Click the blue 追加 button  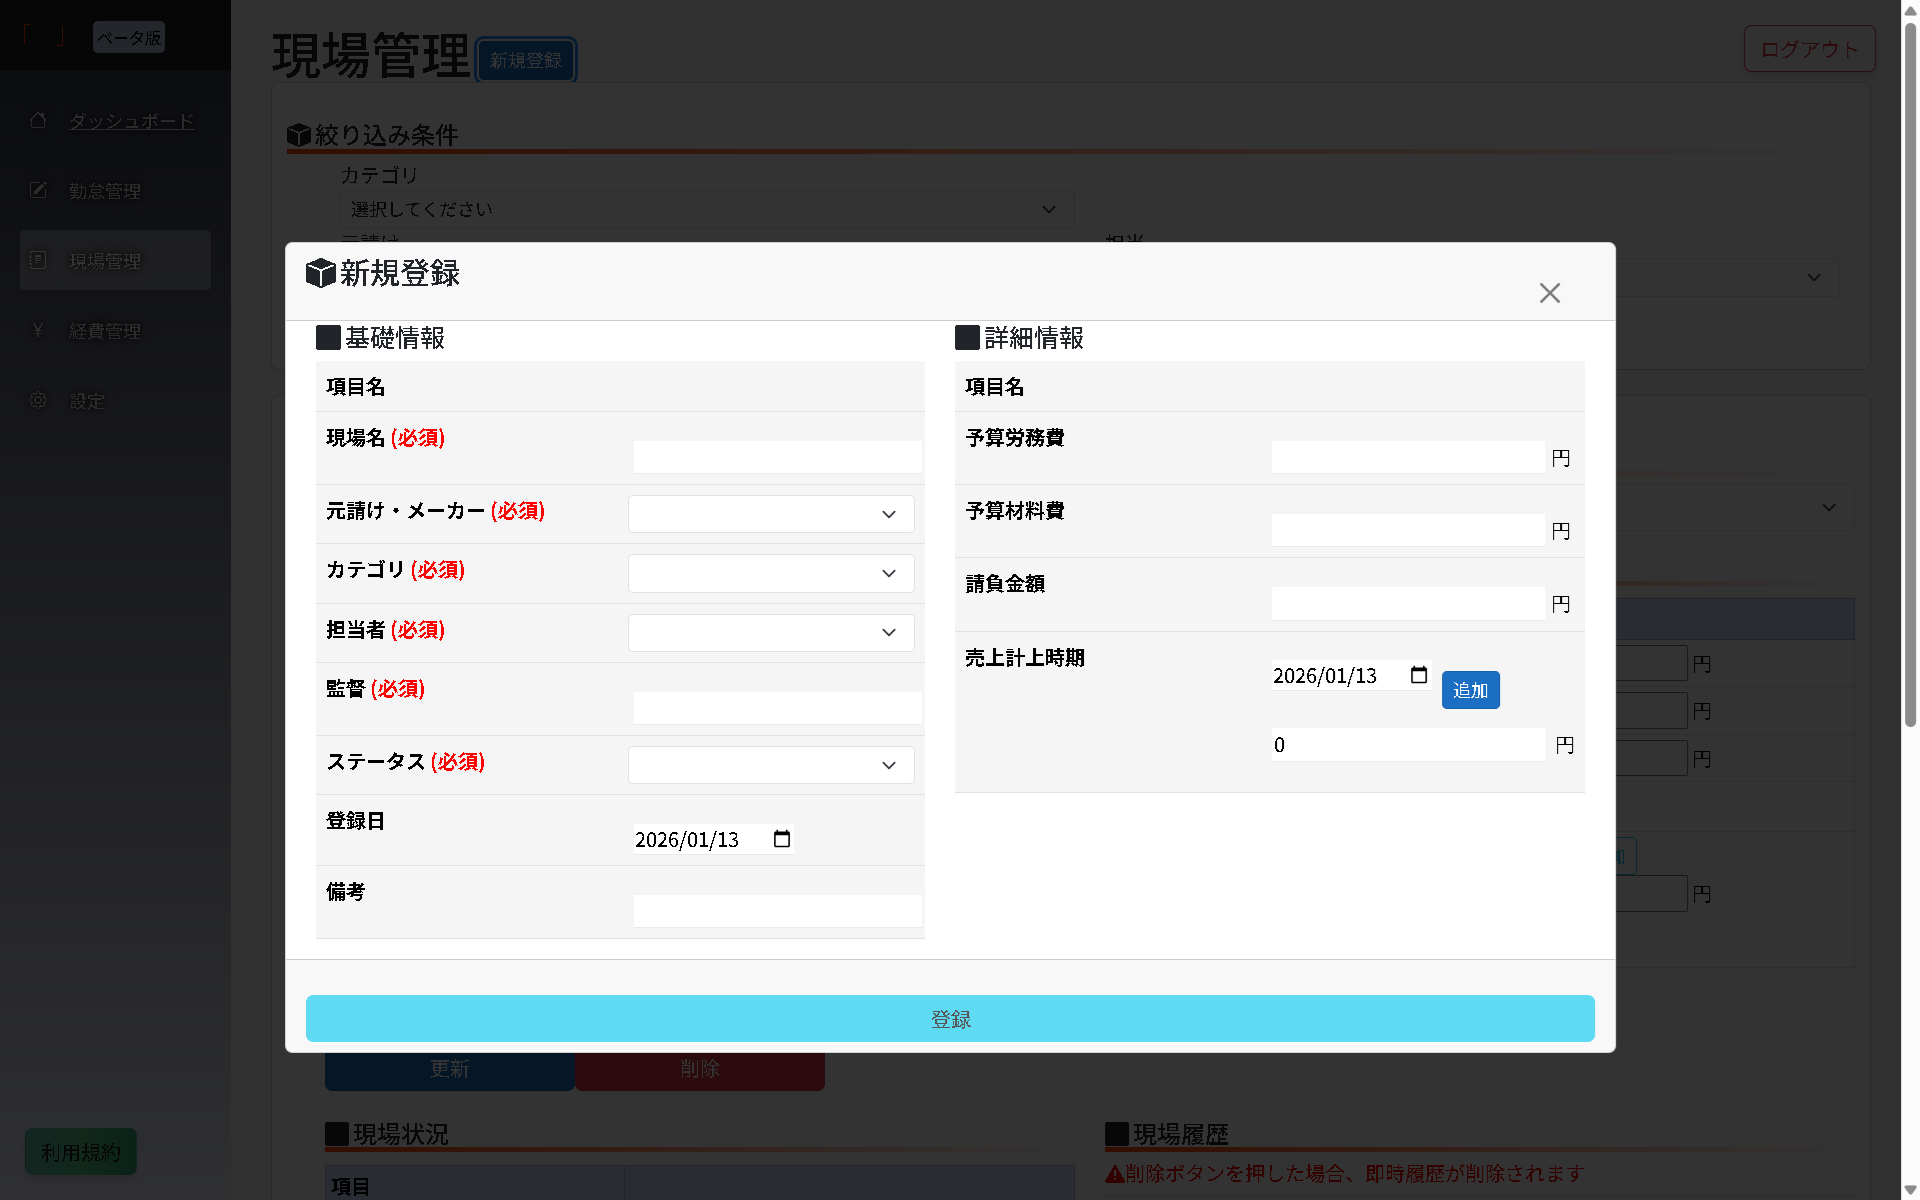1470,690
